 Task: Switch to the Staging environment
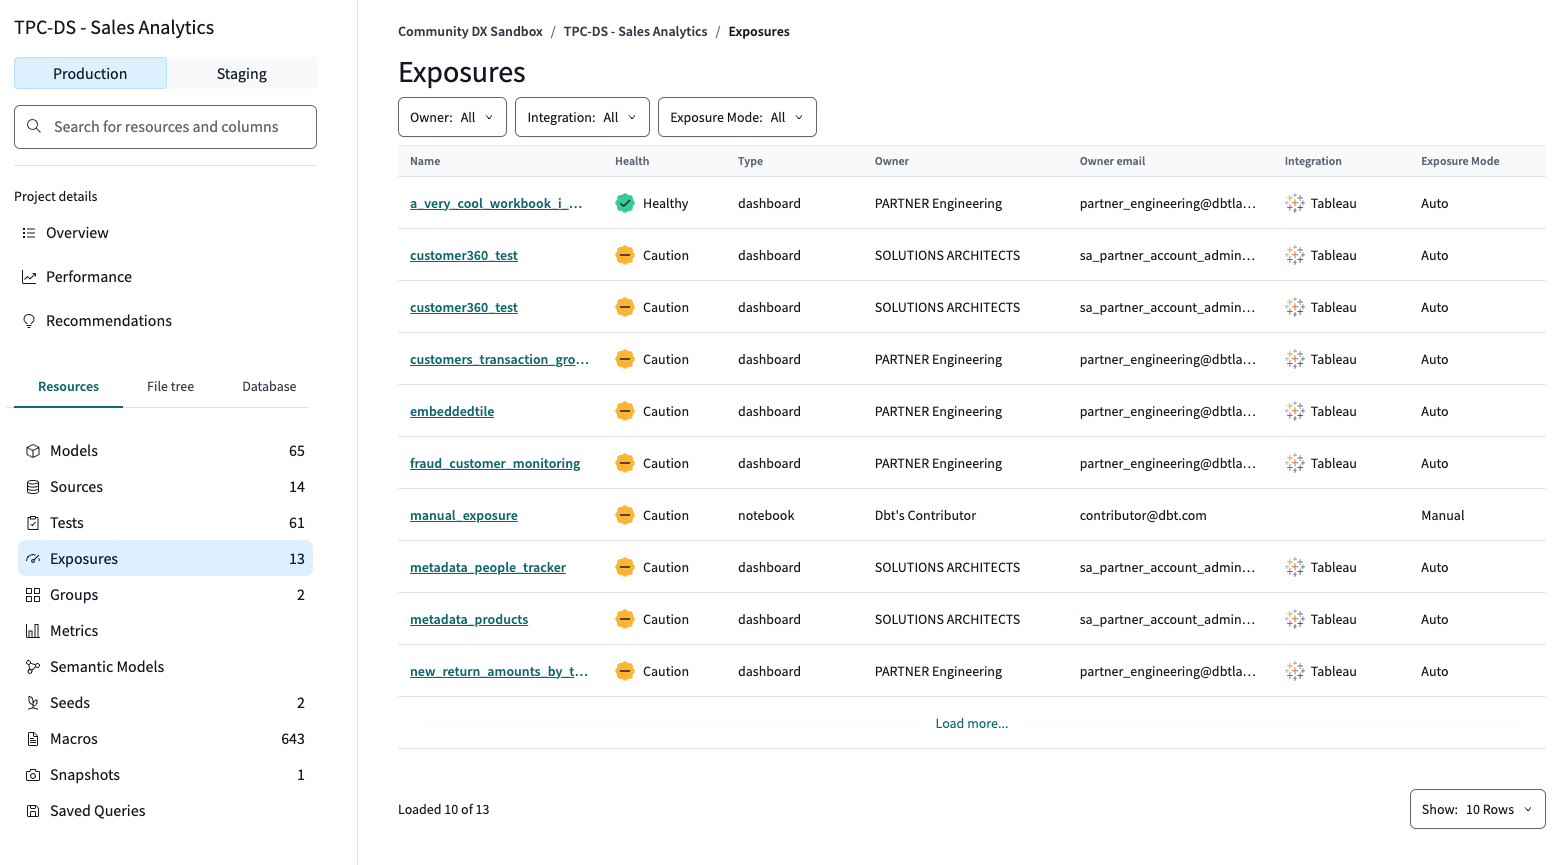coord(241,73)
